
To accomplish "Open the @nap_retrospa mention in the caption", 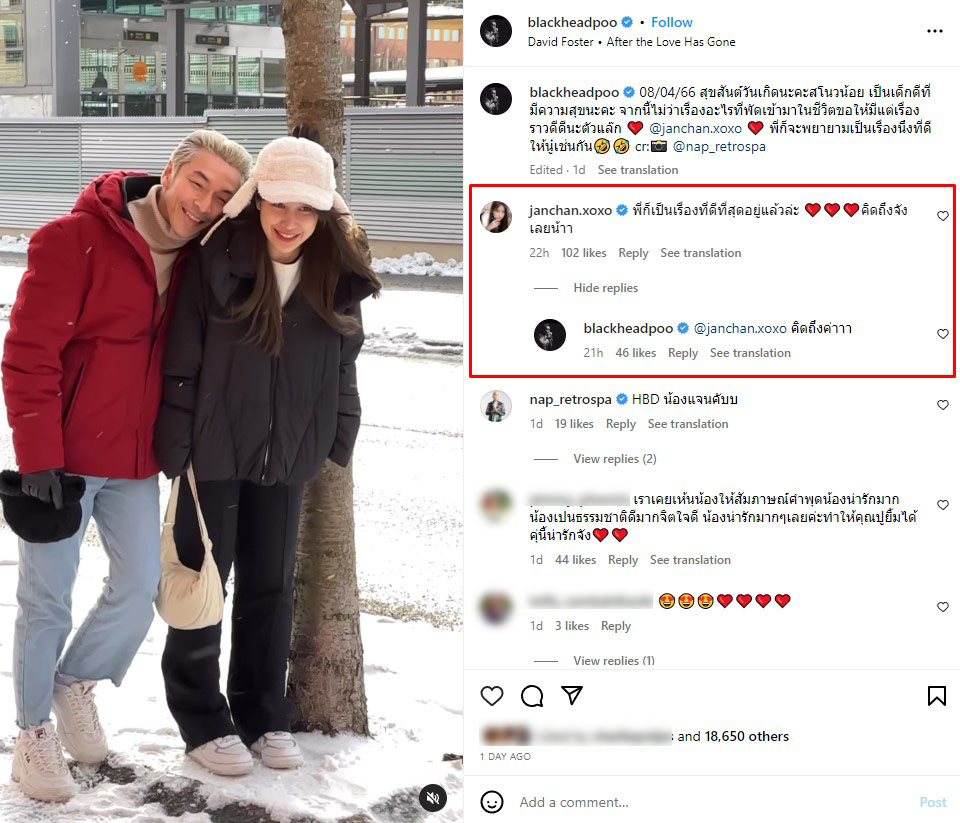I will pos(719,146).
